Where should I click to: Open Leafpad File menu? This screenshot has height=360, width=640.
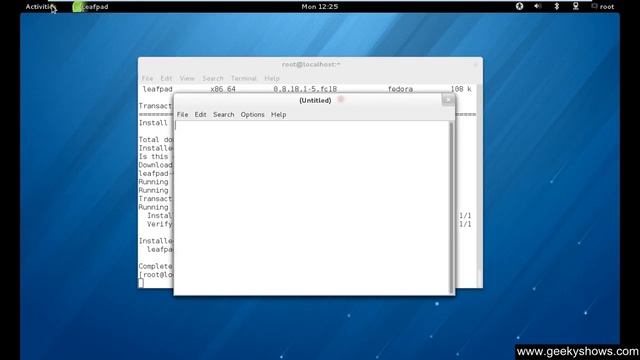coord(182,115)
